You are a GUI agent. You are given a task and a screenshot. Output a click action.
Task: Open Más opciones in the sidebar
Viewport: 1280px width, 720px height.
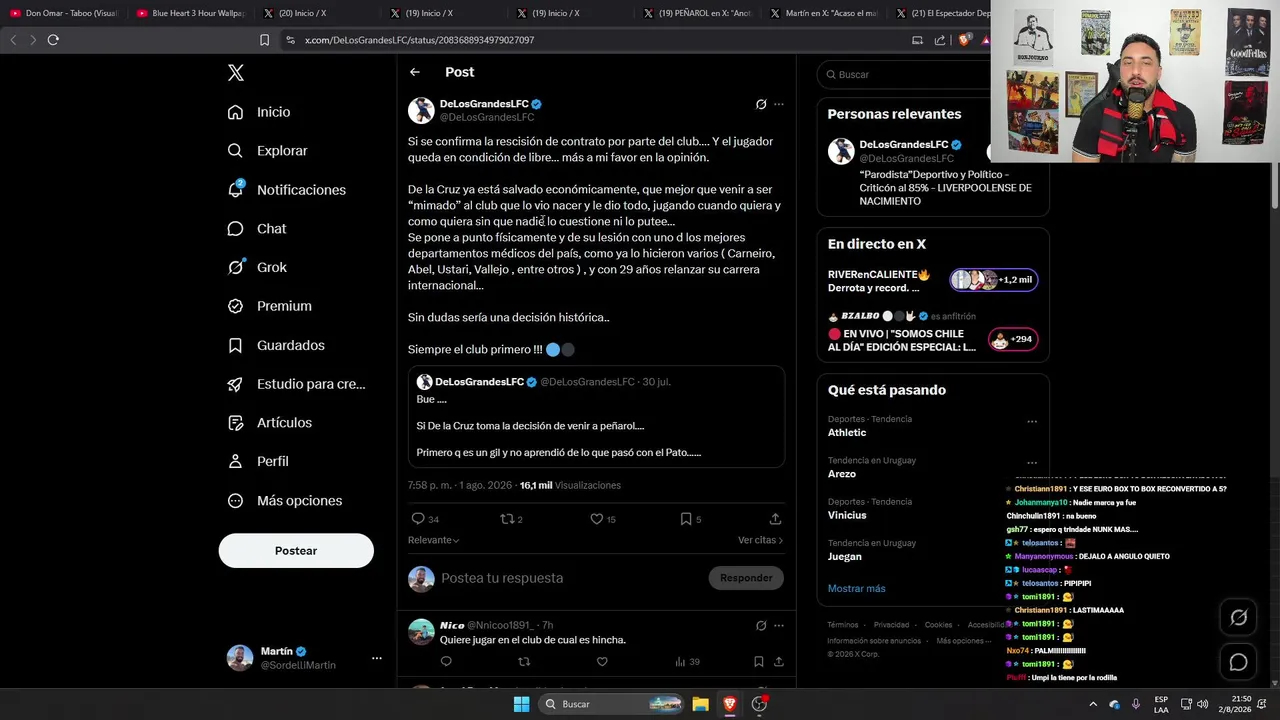pos(284,501)
